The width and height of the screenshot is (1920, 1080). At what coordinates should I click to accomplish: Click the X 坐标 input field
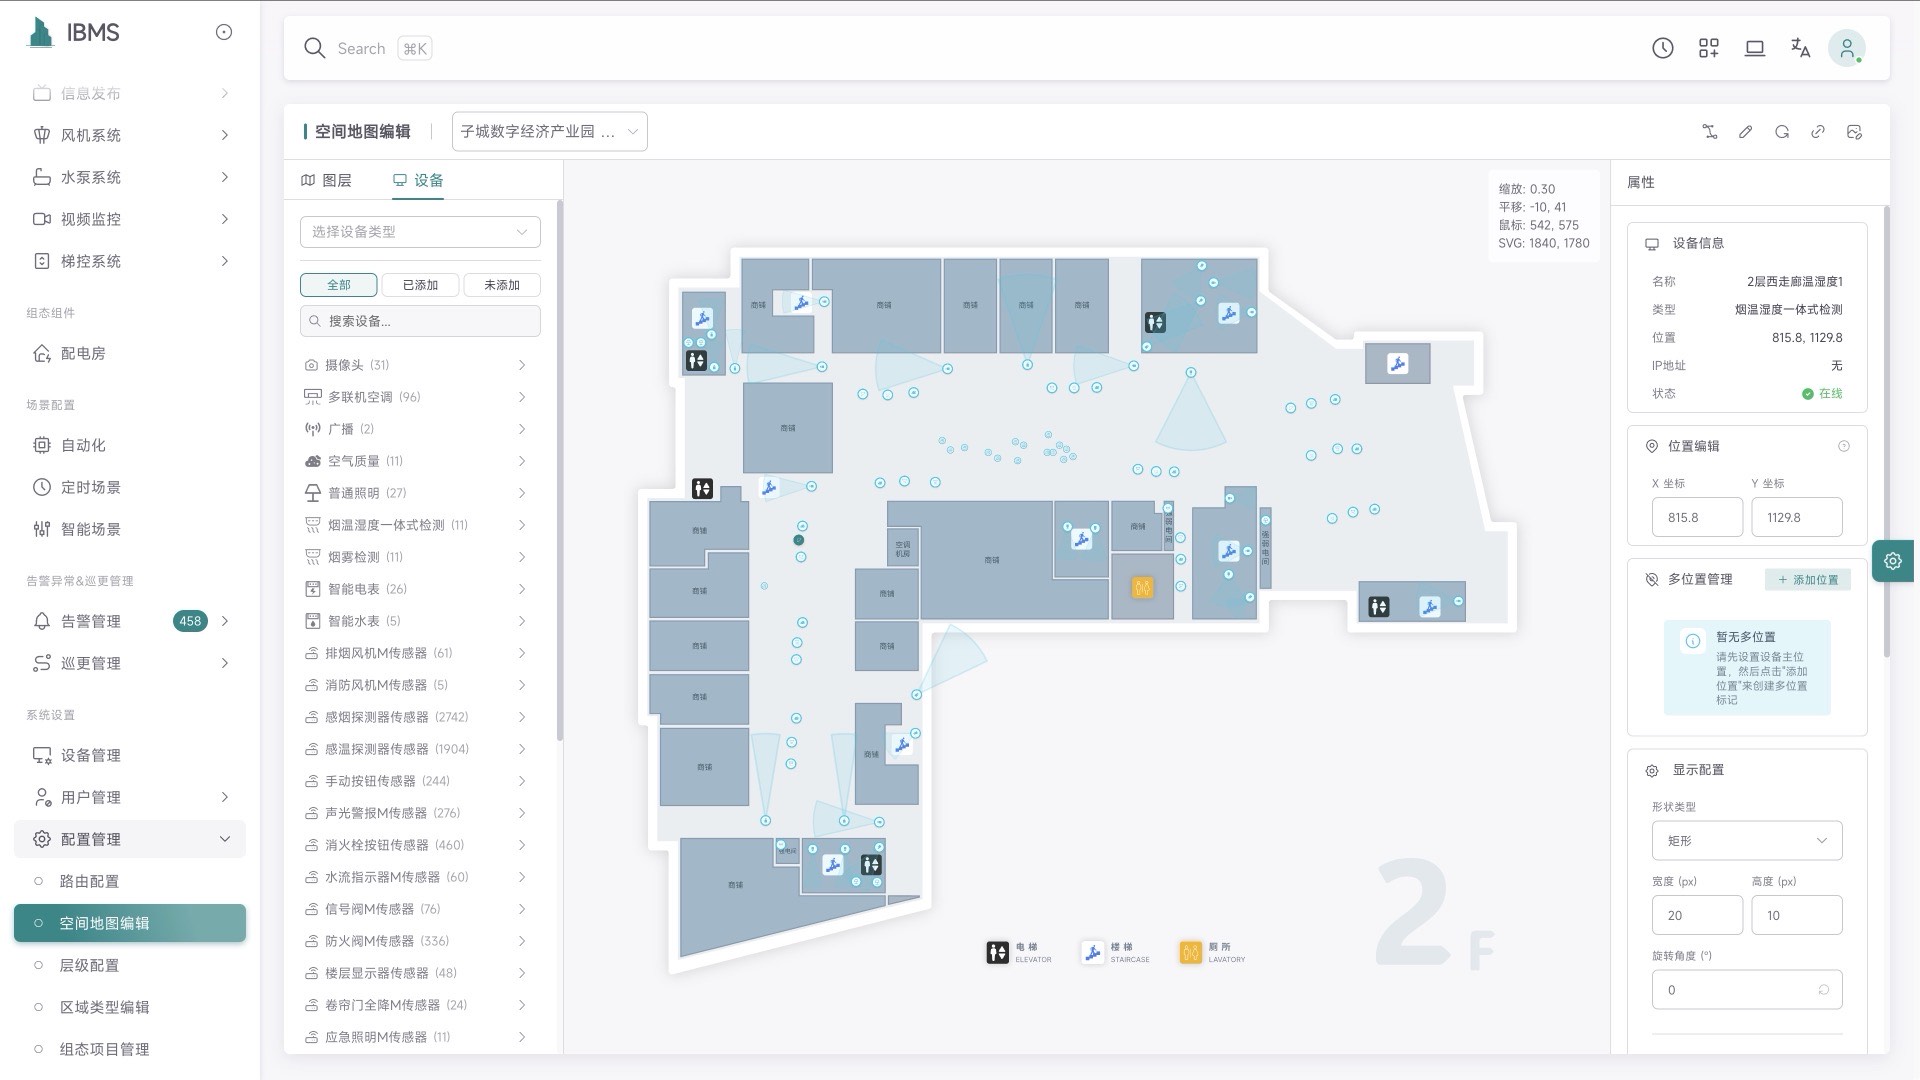click(x=1696, y=518)
